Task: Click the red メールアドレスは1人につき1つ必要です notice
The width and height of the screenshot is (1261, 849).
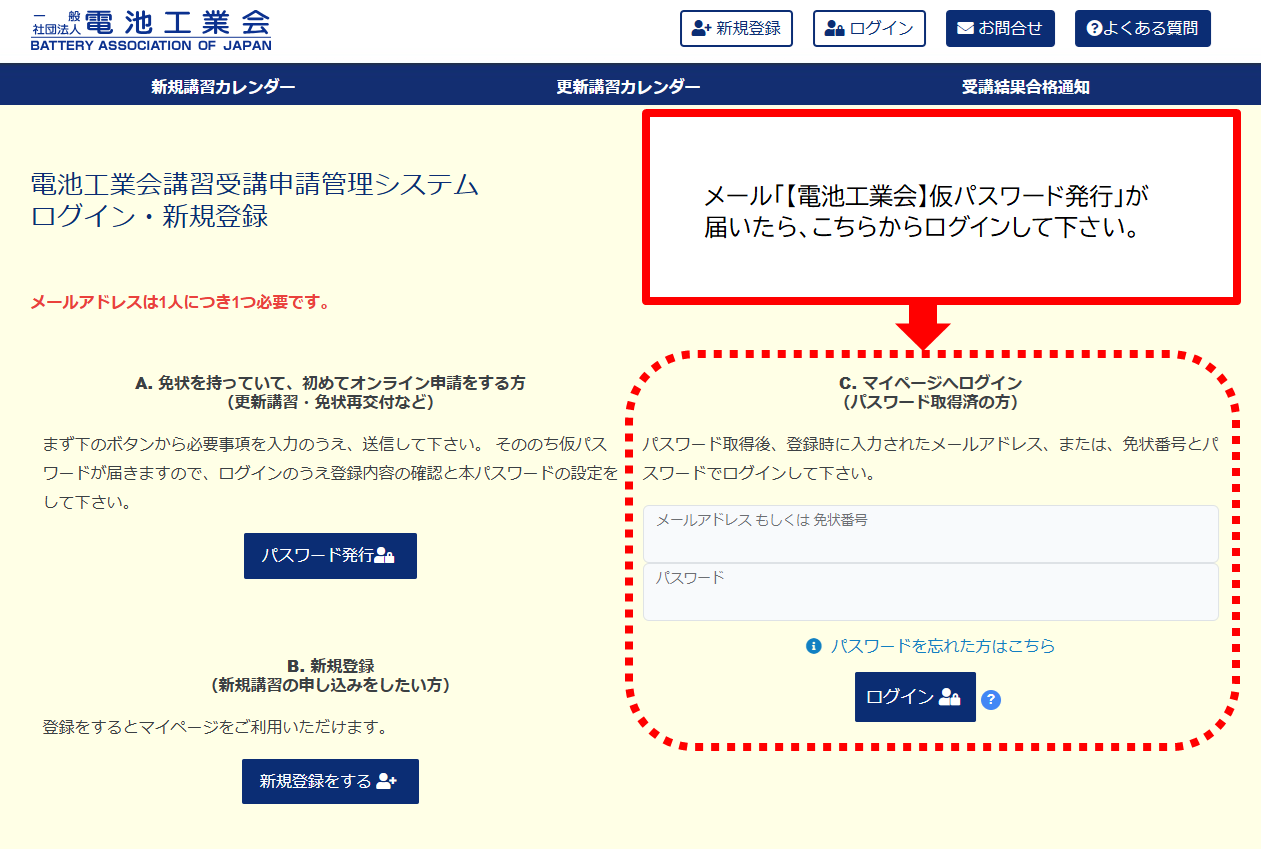Action: (x=180, y=302)
